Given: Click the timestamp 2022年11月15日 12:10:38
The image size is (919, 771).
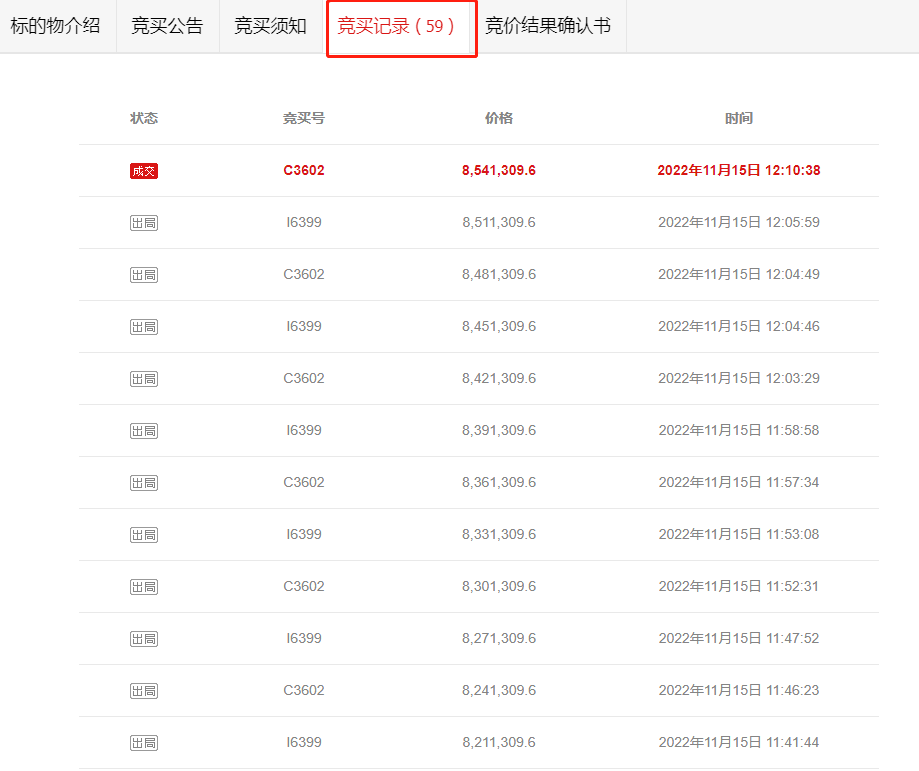Looking at the screenshot, I should click(x=738, y=170).
